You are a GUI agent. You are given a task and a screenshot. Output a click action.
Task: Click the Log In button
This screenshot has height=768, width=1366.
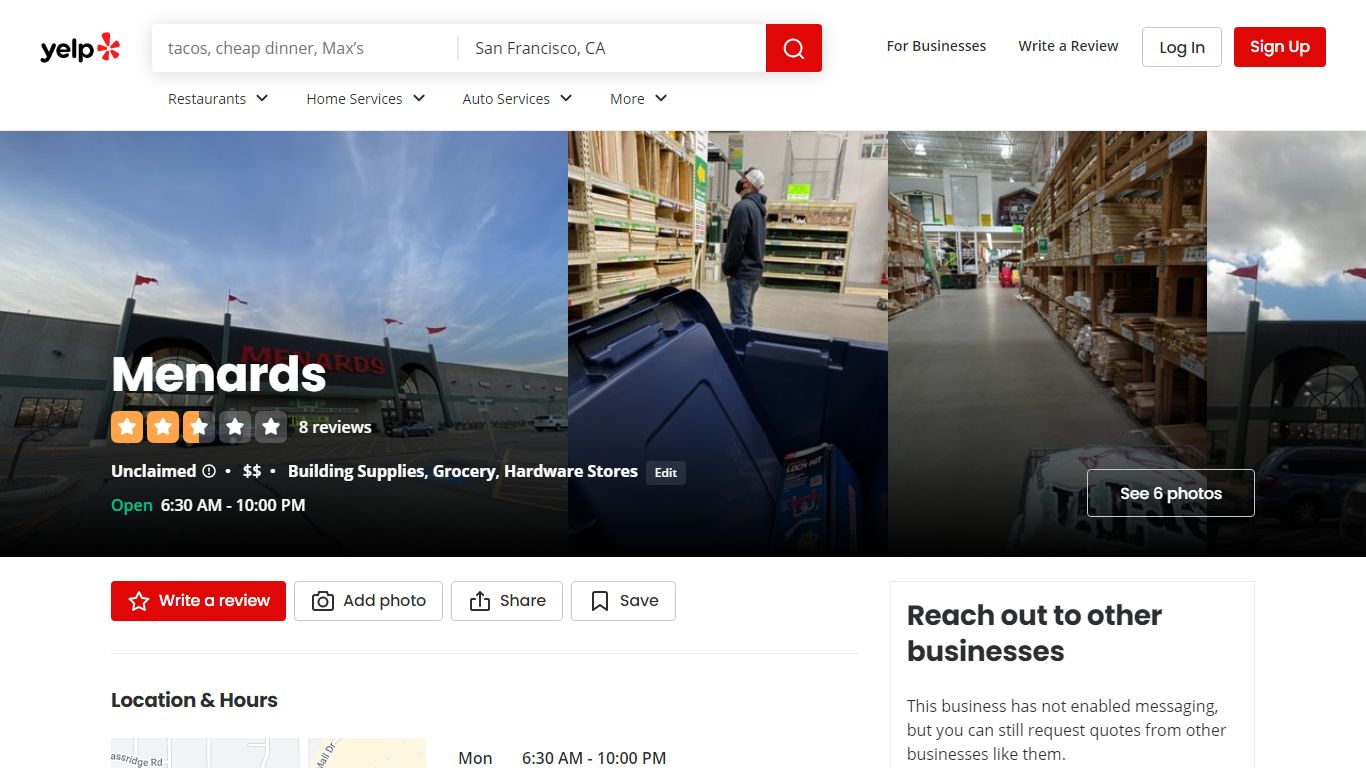pos(1182,47)
